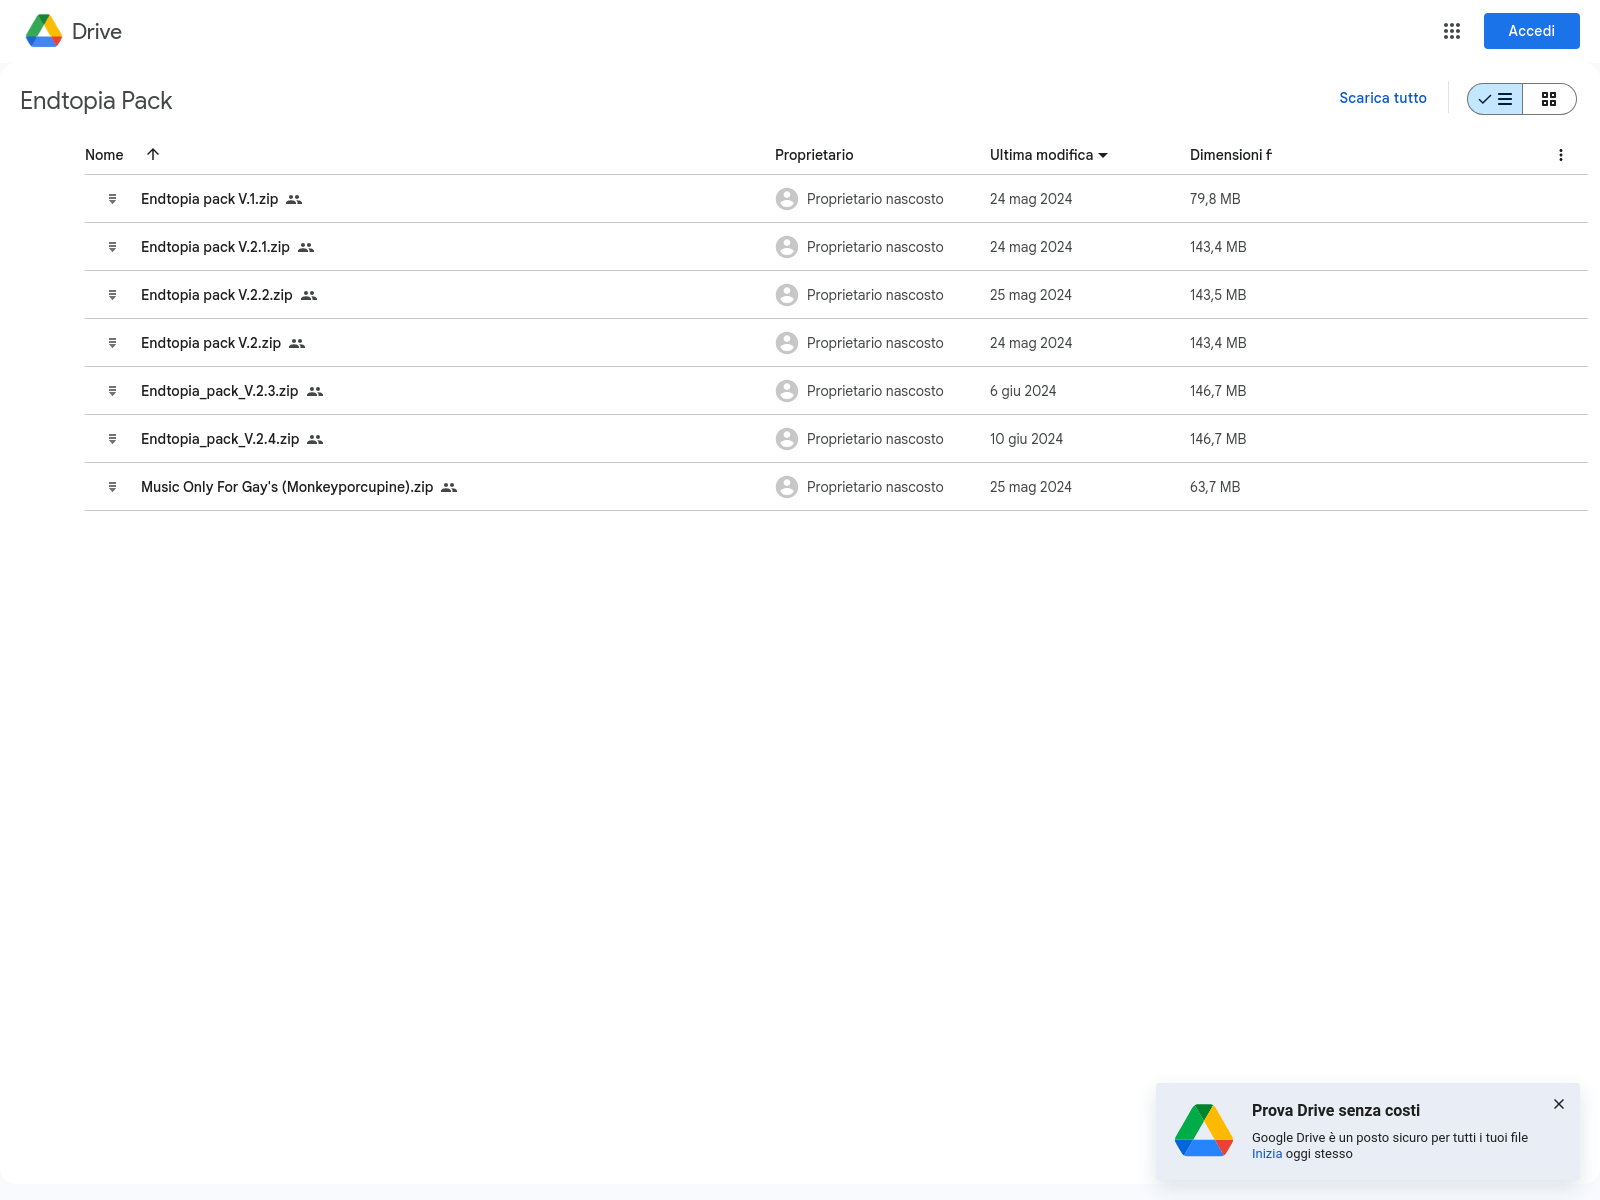Click the Scarica tutto link
This screenshot has height=1200, width=1600.
click(1383, 98)
